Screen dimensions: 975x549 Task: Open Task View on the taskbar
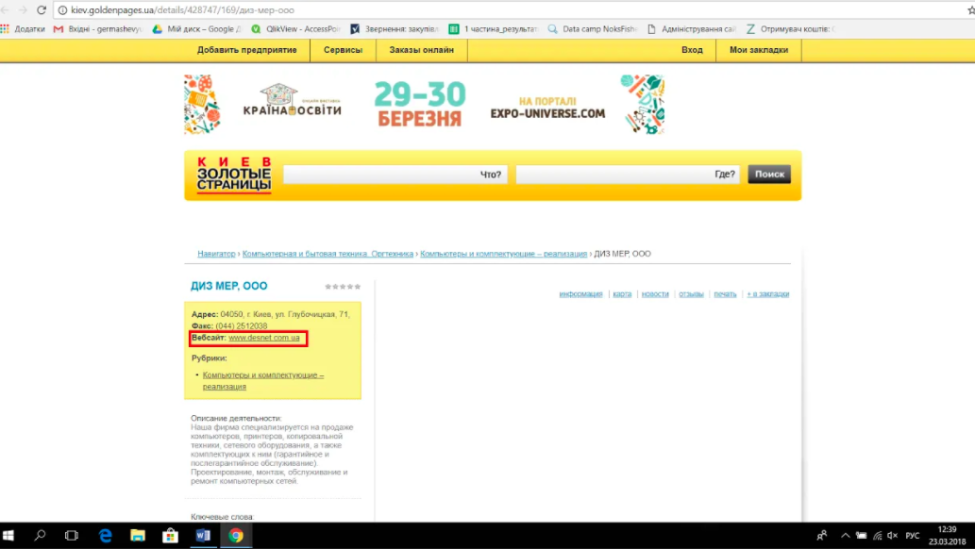[x=72, y=536]
